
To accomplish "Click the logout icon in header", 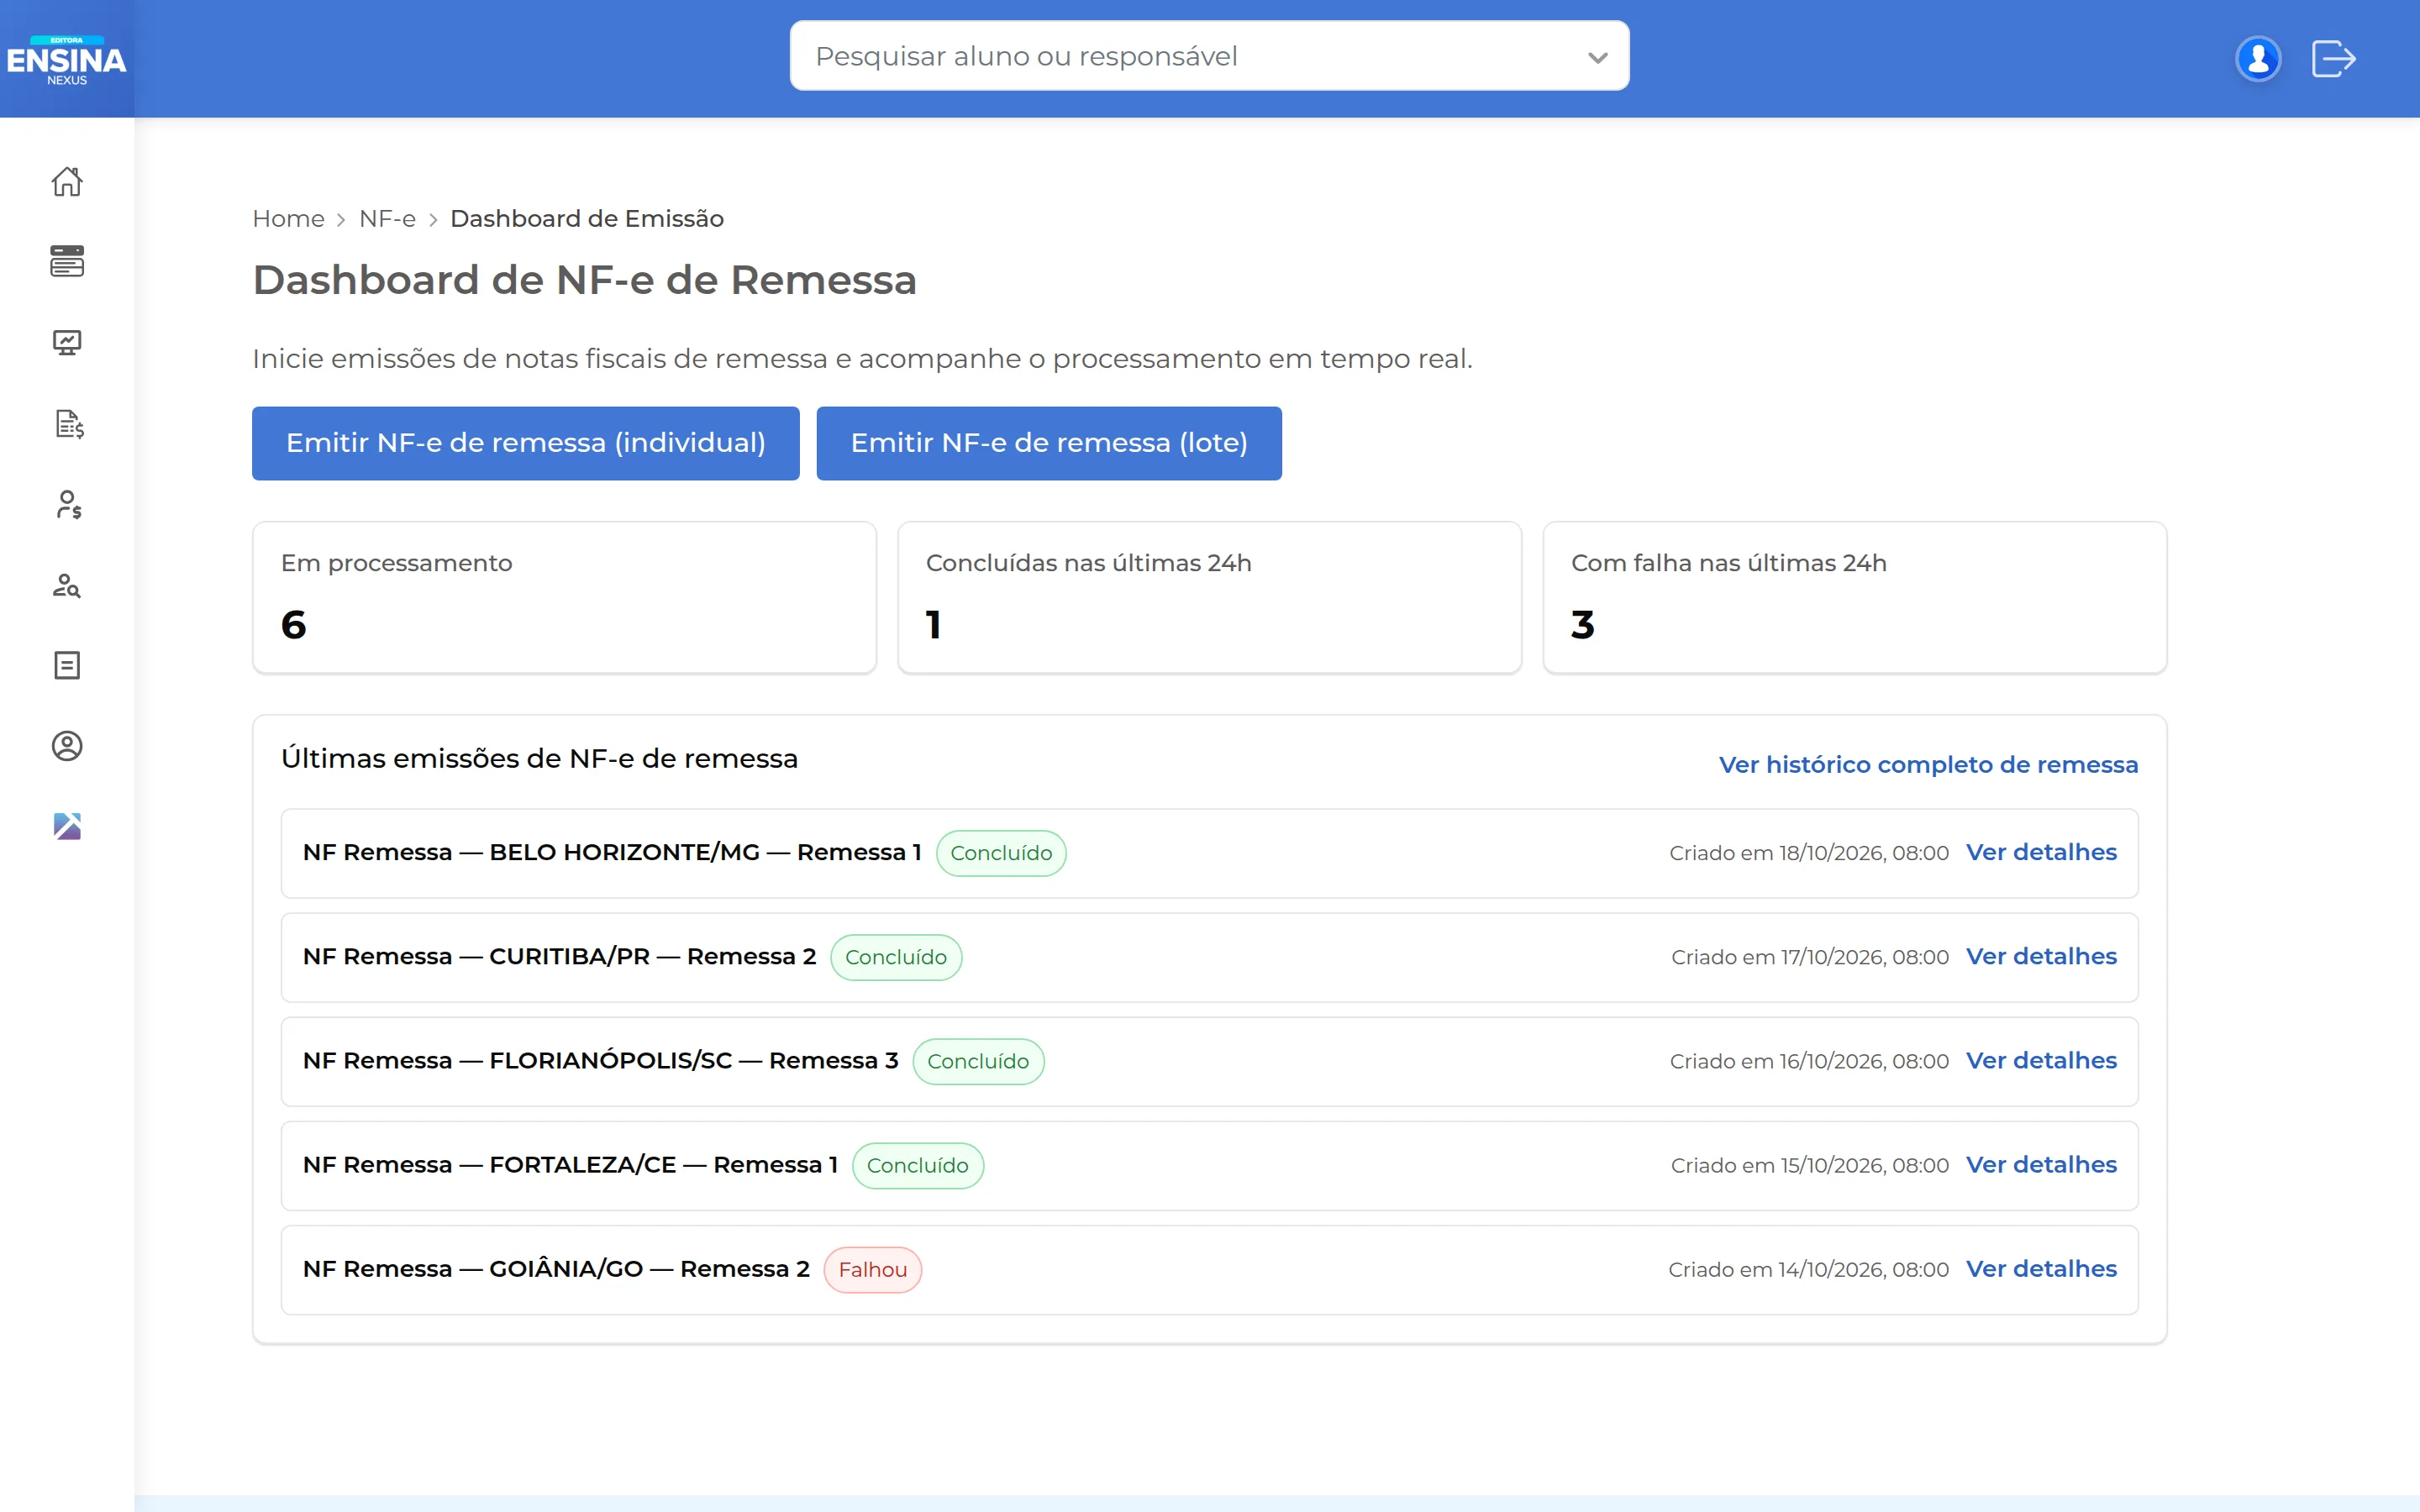I will click(x=2334, y=58).
